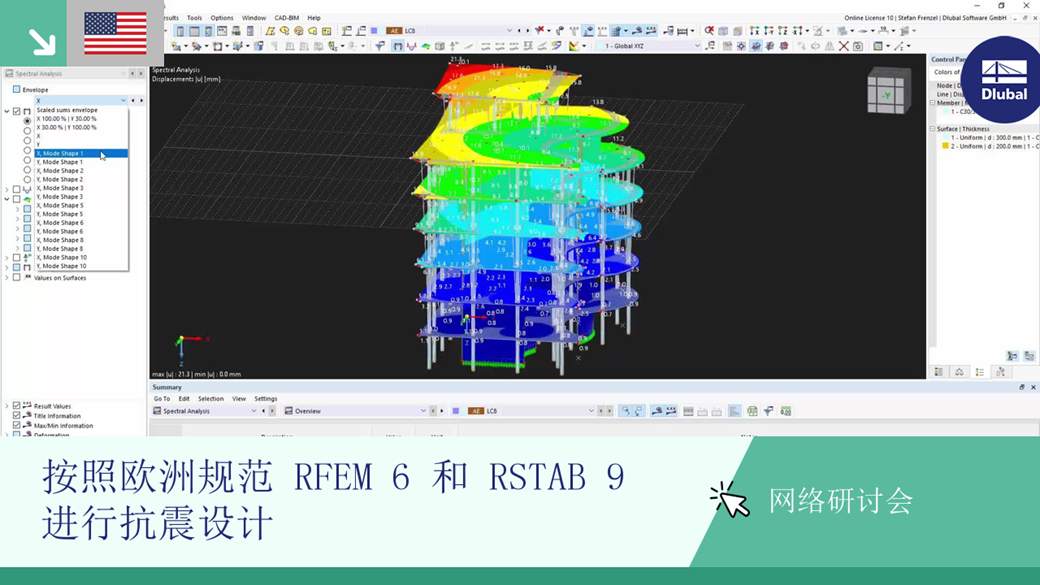Viewport: 1040px width, 585px height.
Task: Expand the Result Values tree node
Action: point(7,406)
